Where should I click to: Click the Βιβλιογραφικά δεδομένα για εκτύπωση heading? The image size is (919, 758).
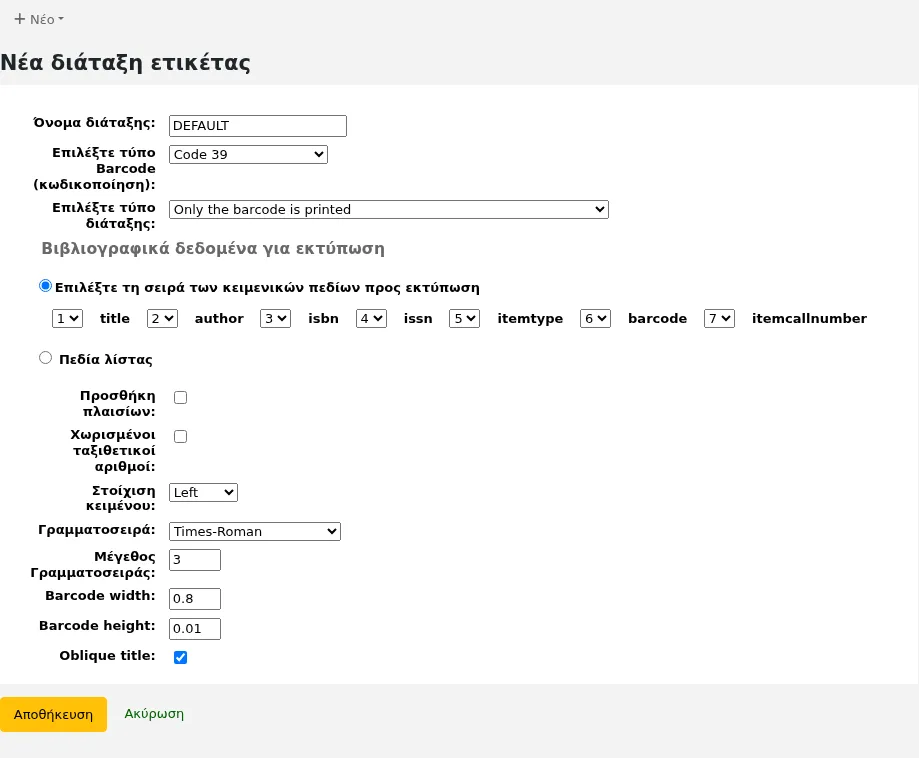[x=213, y=249]
